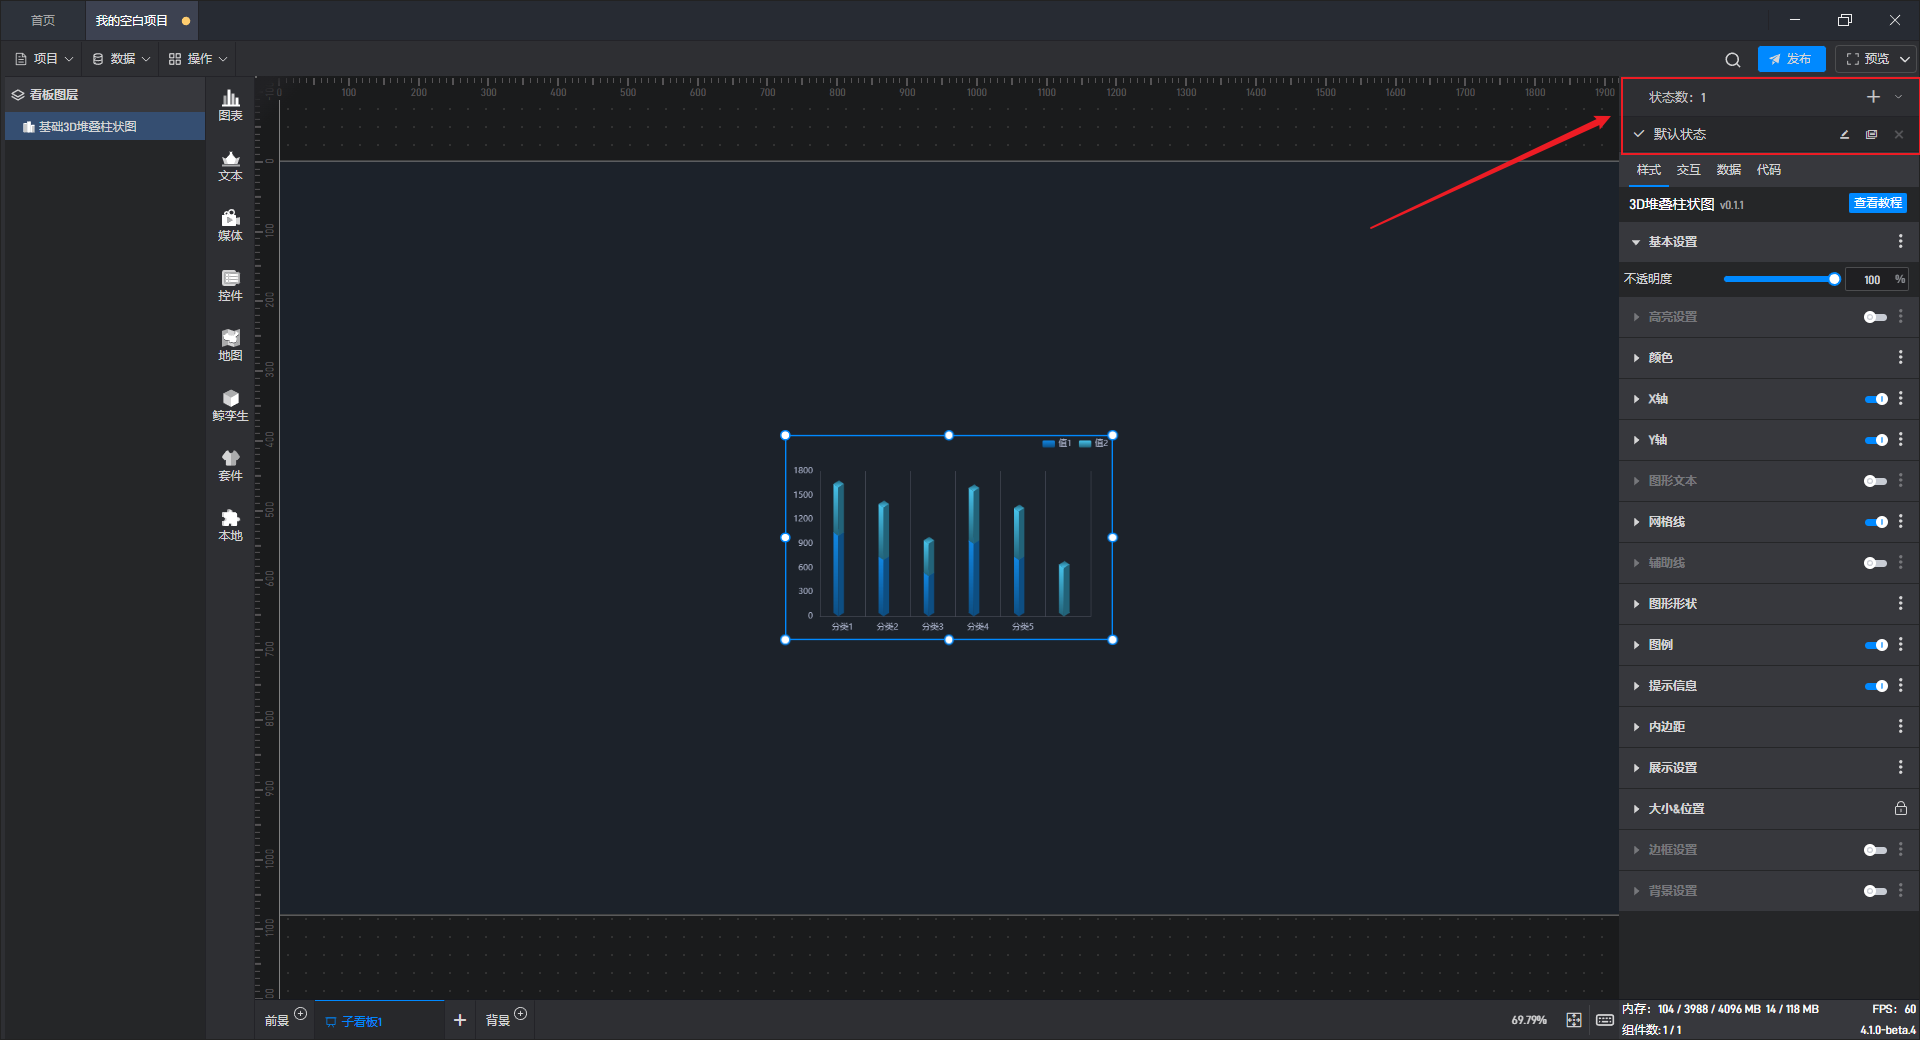
Task: Open the 鲸孪生 3D components panel
Action: tap(230, 405)
